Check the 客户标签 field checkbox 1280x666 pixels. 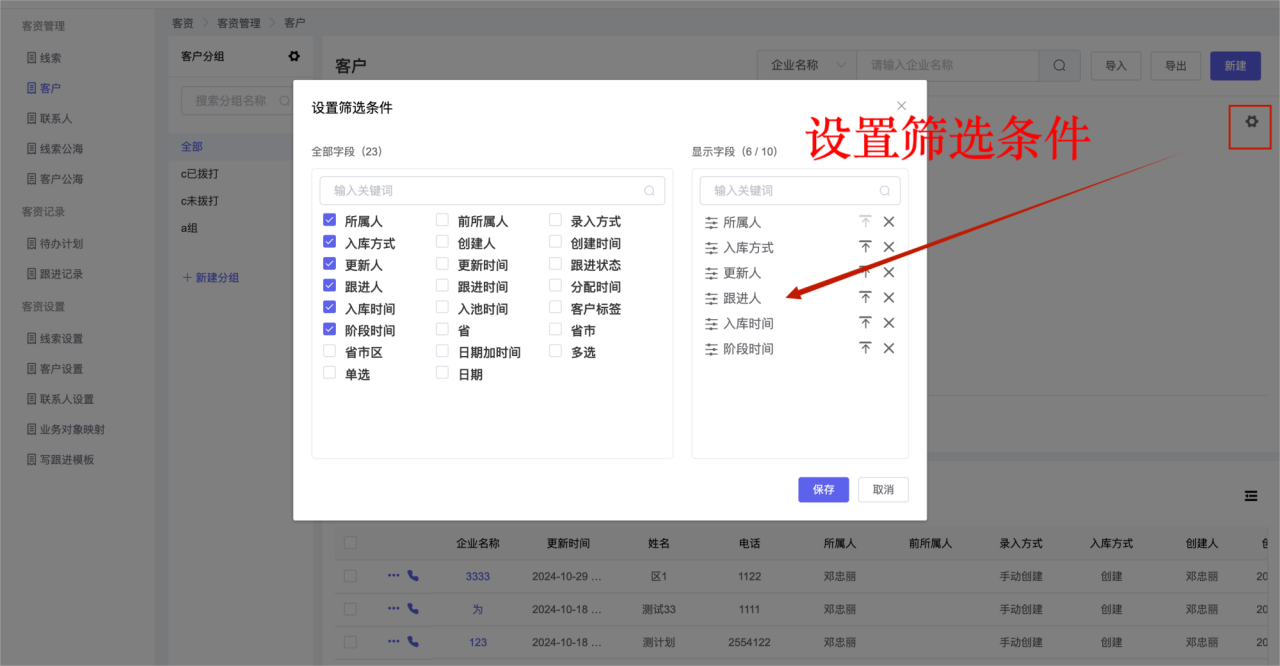tap(555, 308)
